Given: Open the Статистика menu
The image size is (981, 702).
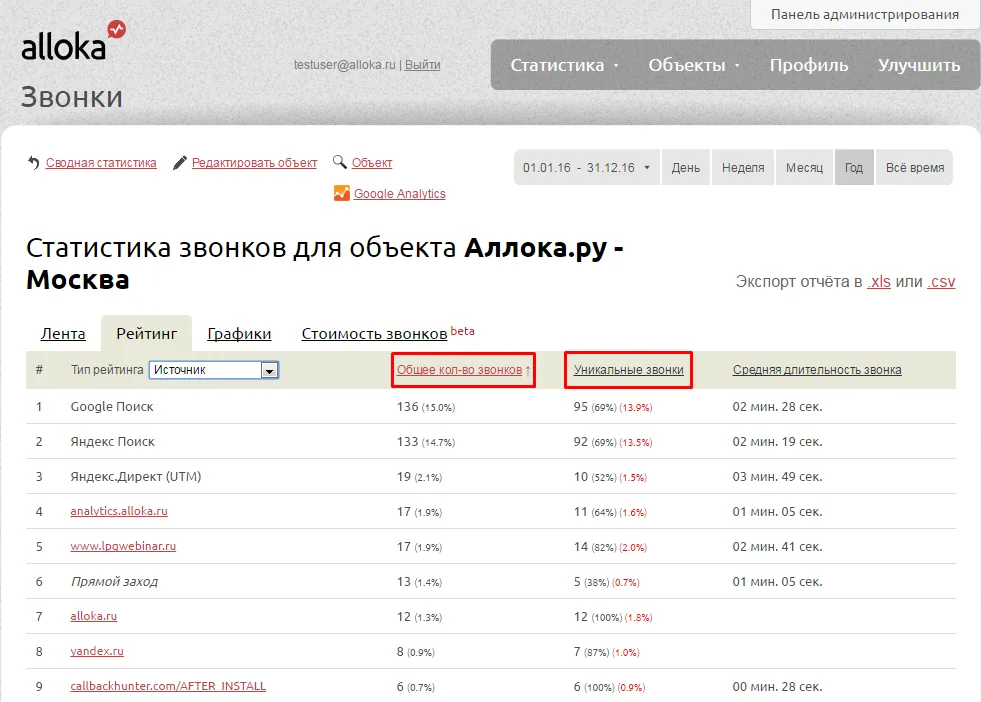Looking at the screenshot, I should (x=564, y=65).
